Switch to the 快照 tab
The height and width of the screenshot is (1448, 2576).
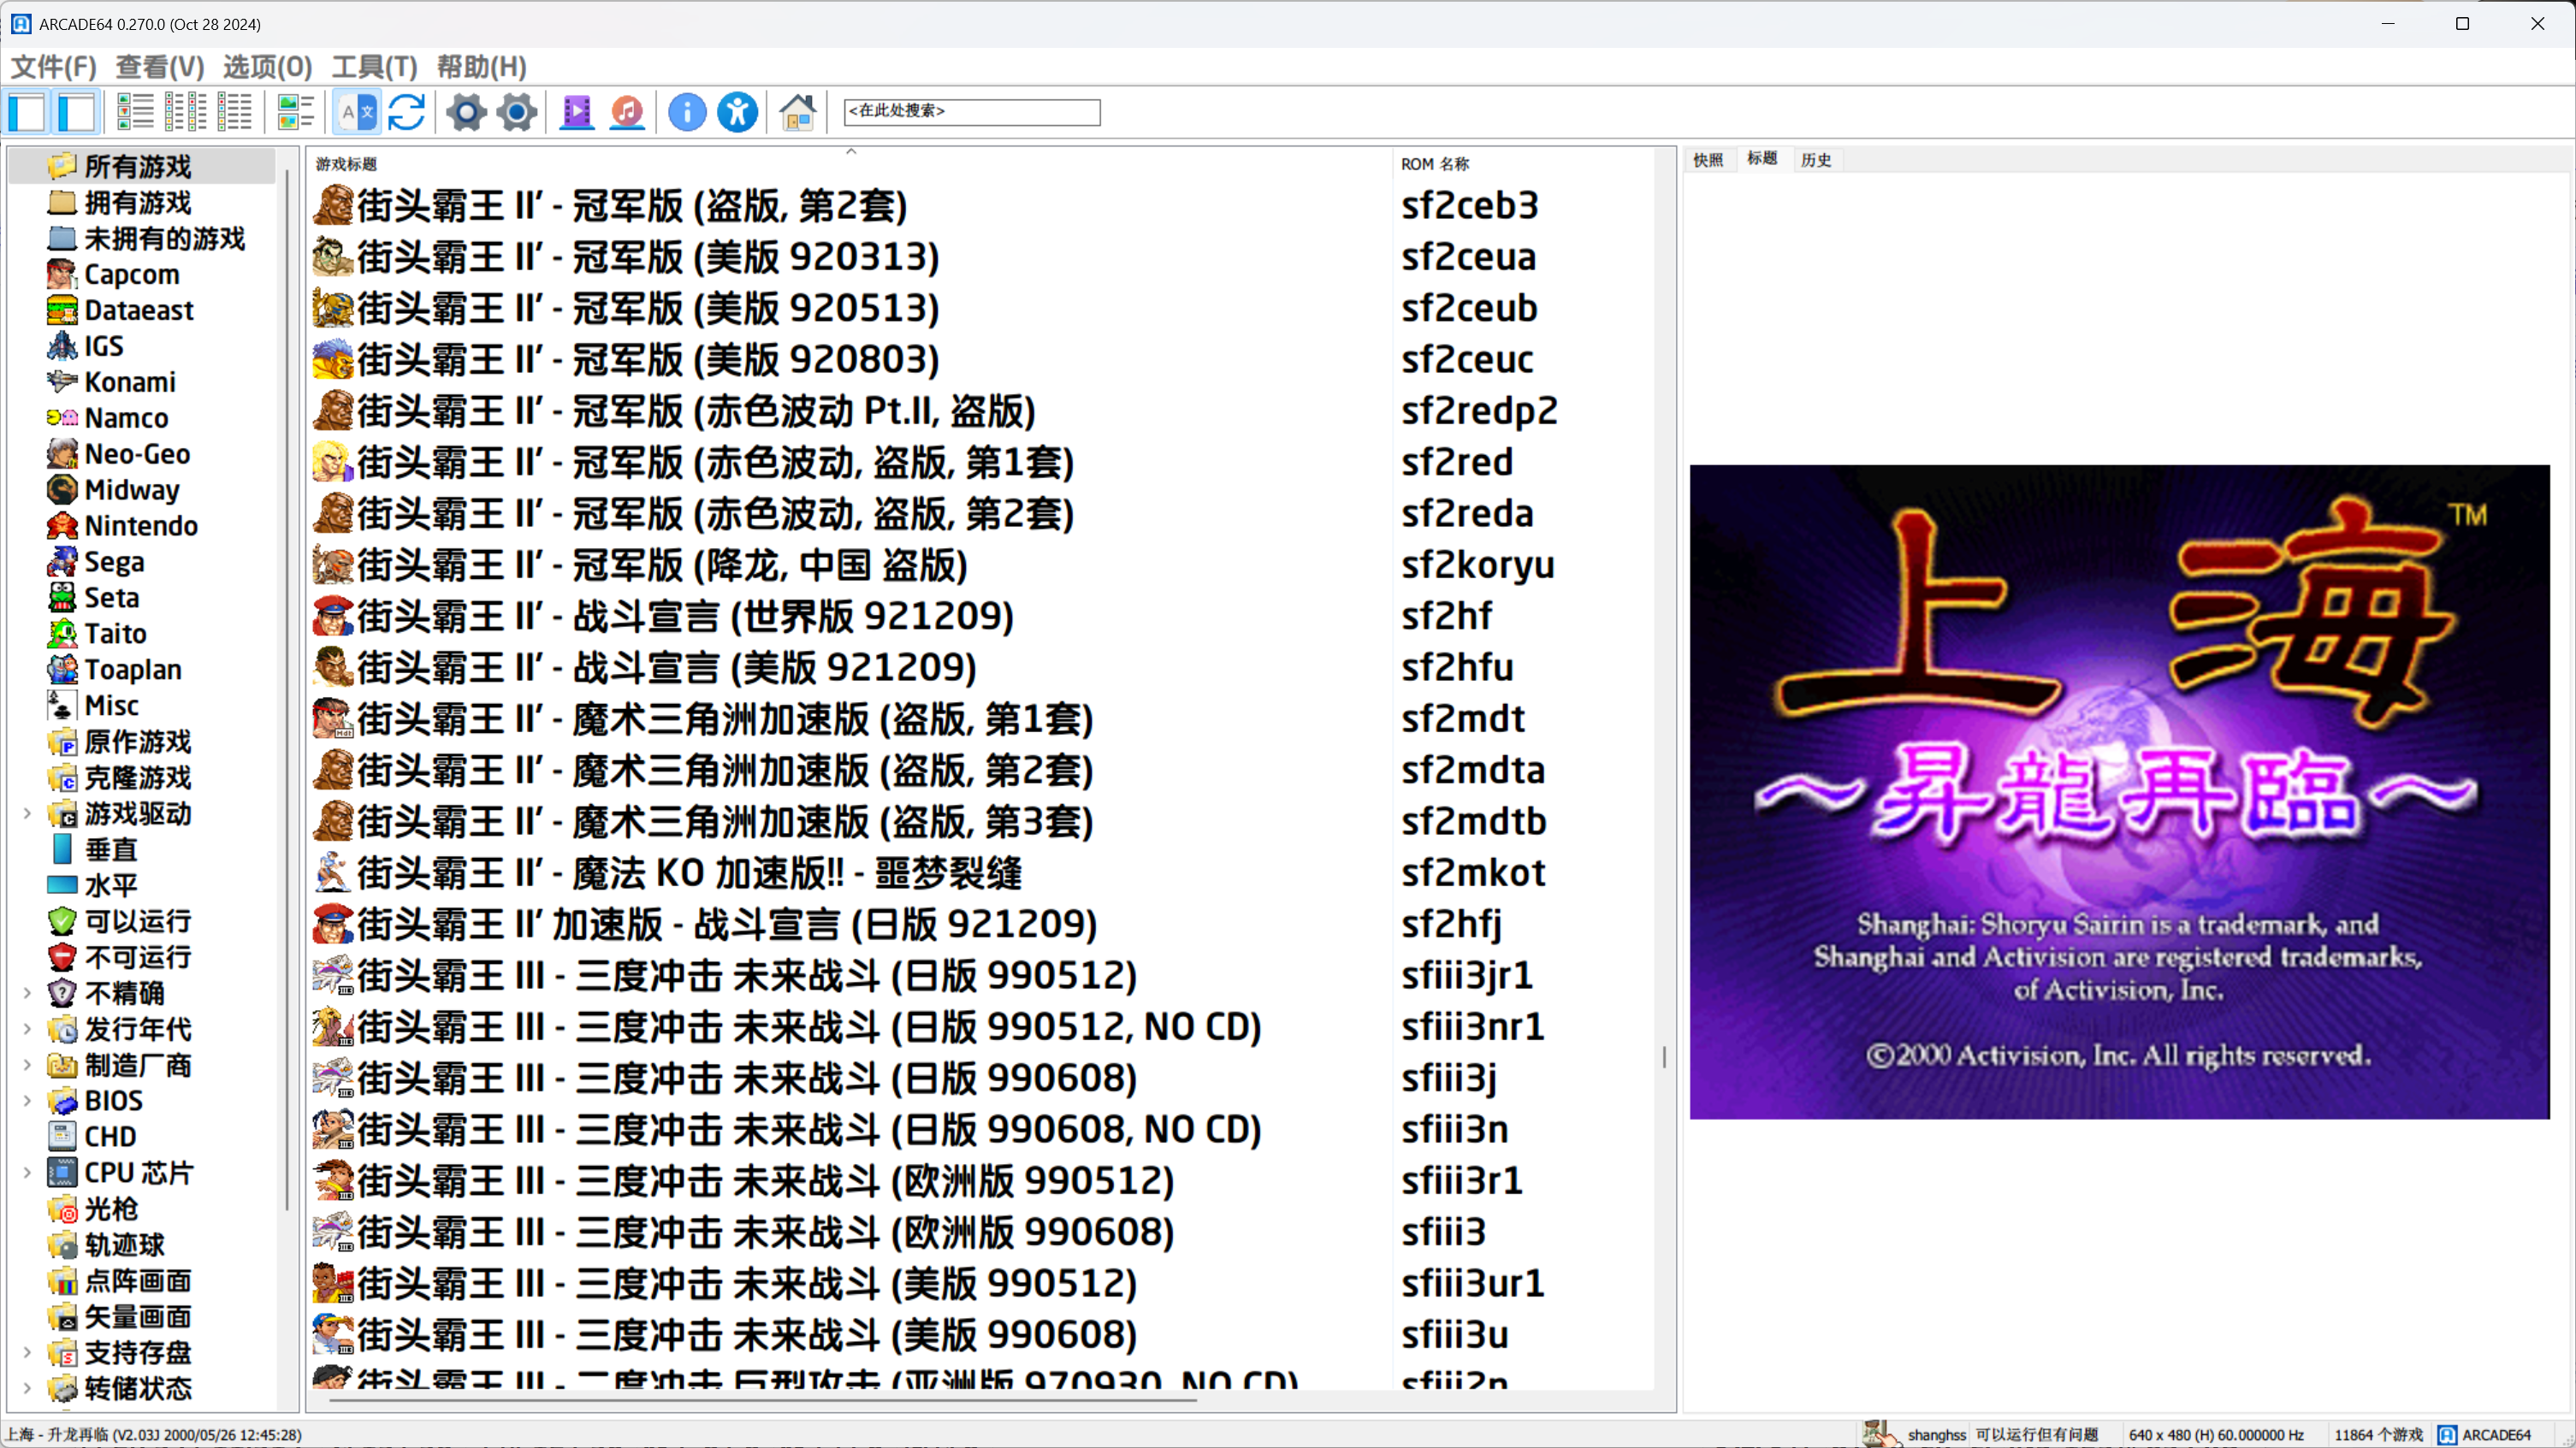(1708, 160)
